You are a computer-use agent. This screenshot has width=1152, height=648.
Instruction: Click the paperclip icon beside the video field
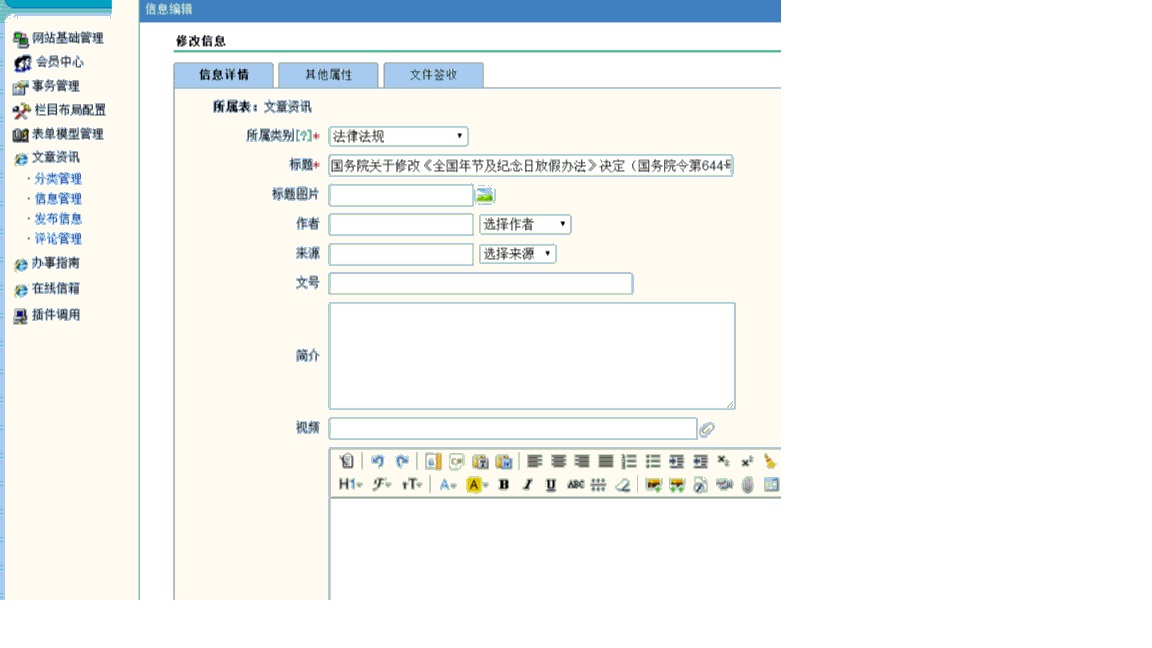click(x=707, y=429)
